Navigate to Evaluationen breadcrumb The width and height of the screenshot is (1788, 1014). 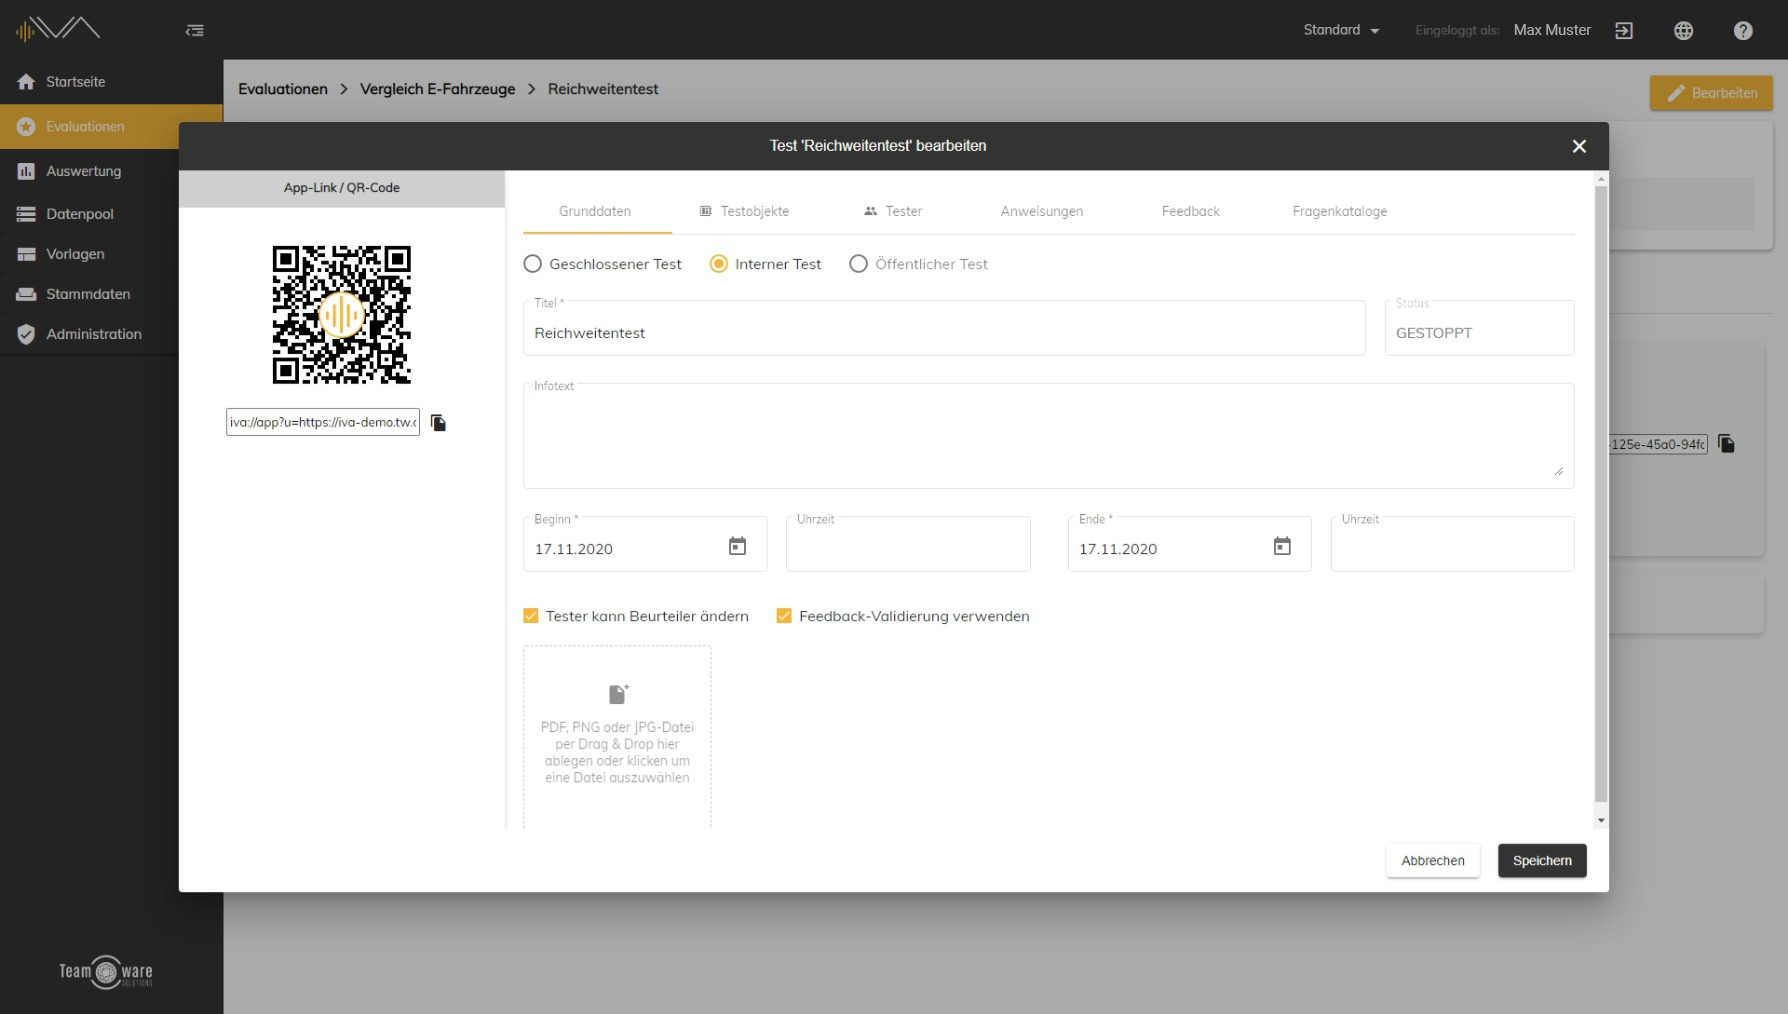tap(283, 89)
